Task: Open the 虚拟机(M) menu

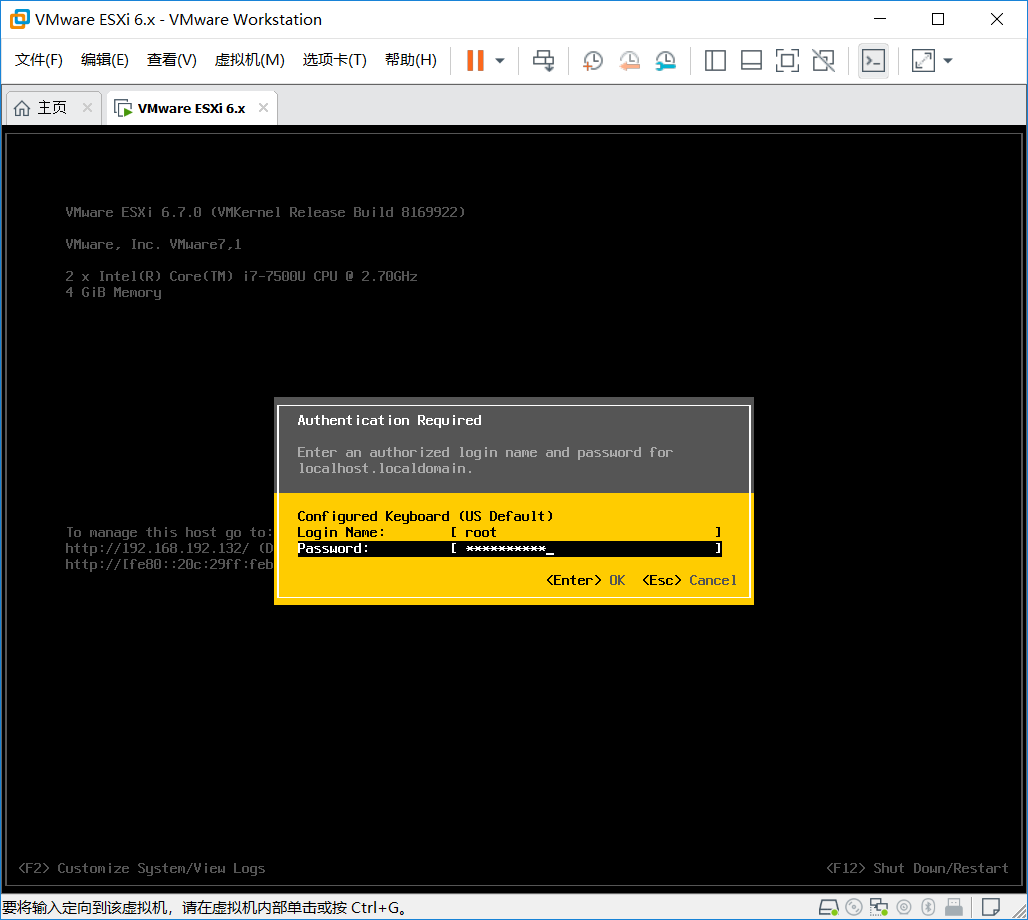Action: tap(249, 60)
